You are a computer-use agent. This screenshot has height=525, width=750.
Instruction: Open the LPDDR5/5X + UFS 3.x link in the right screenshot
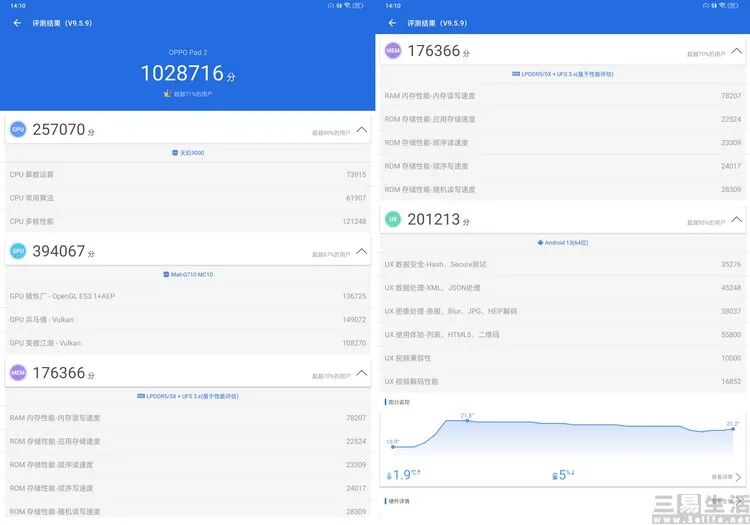(563, 74)
